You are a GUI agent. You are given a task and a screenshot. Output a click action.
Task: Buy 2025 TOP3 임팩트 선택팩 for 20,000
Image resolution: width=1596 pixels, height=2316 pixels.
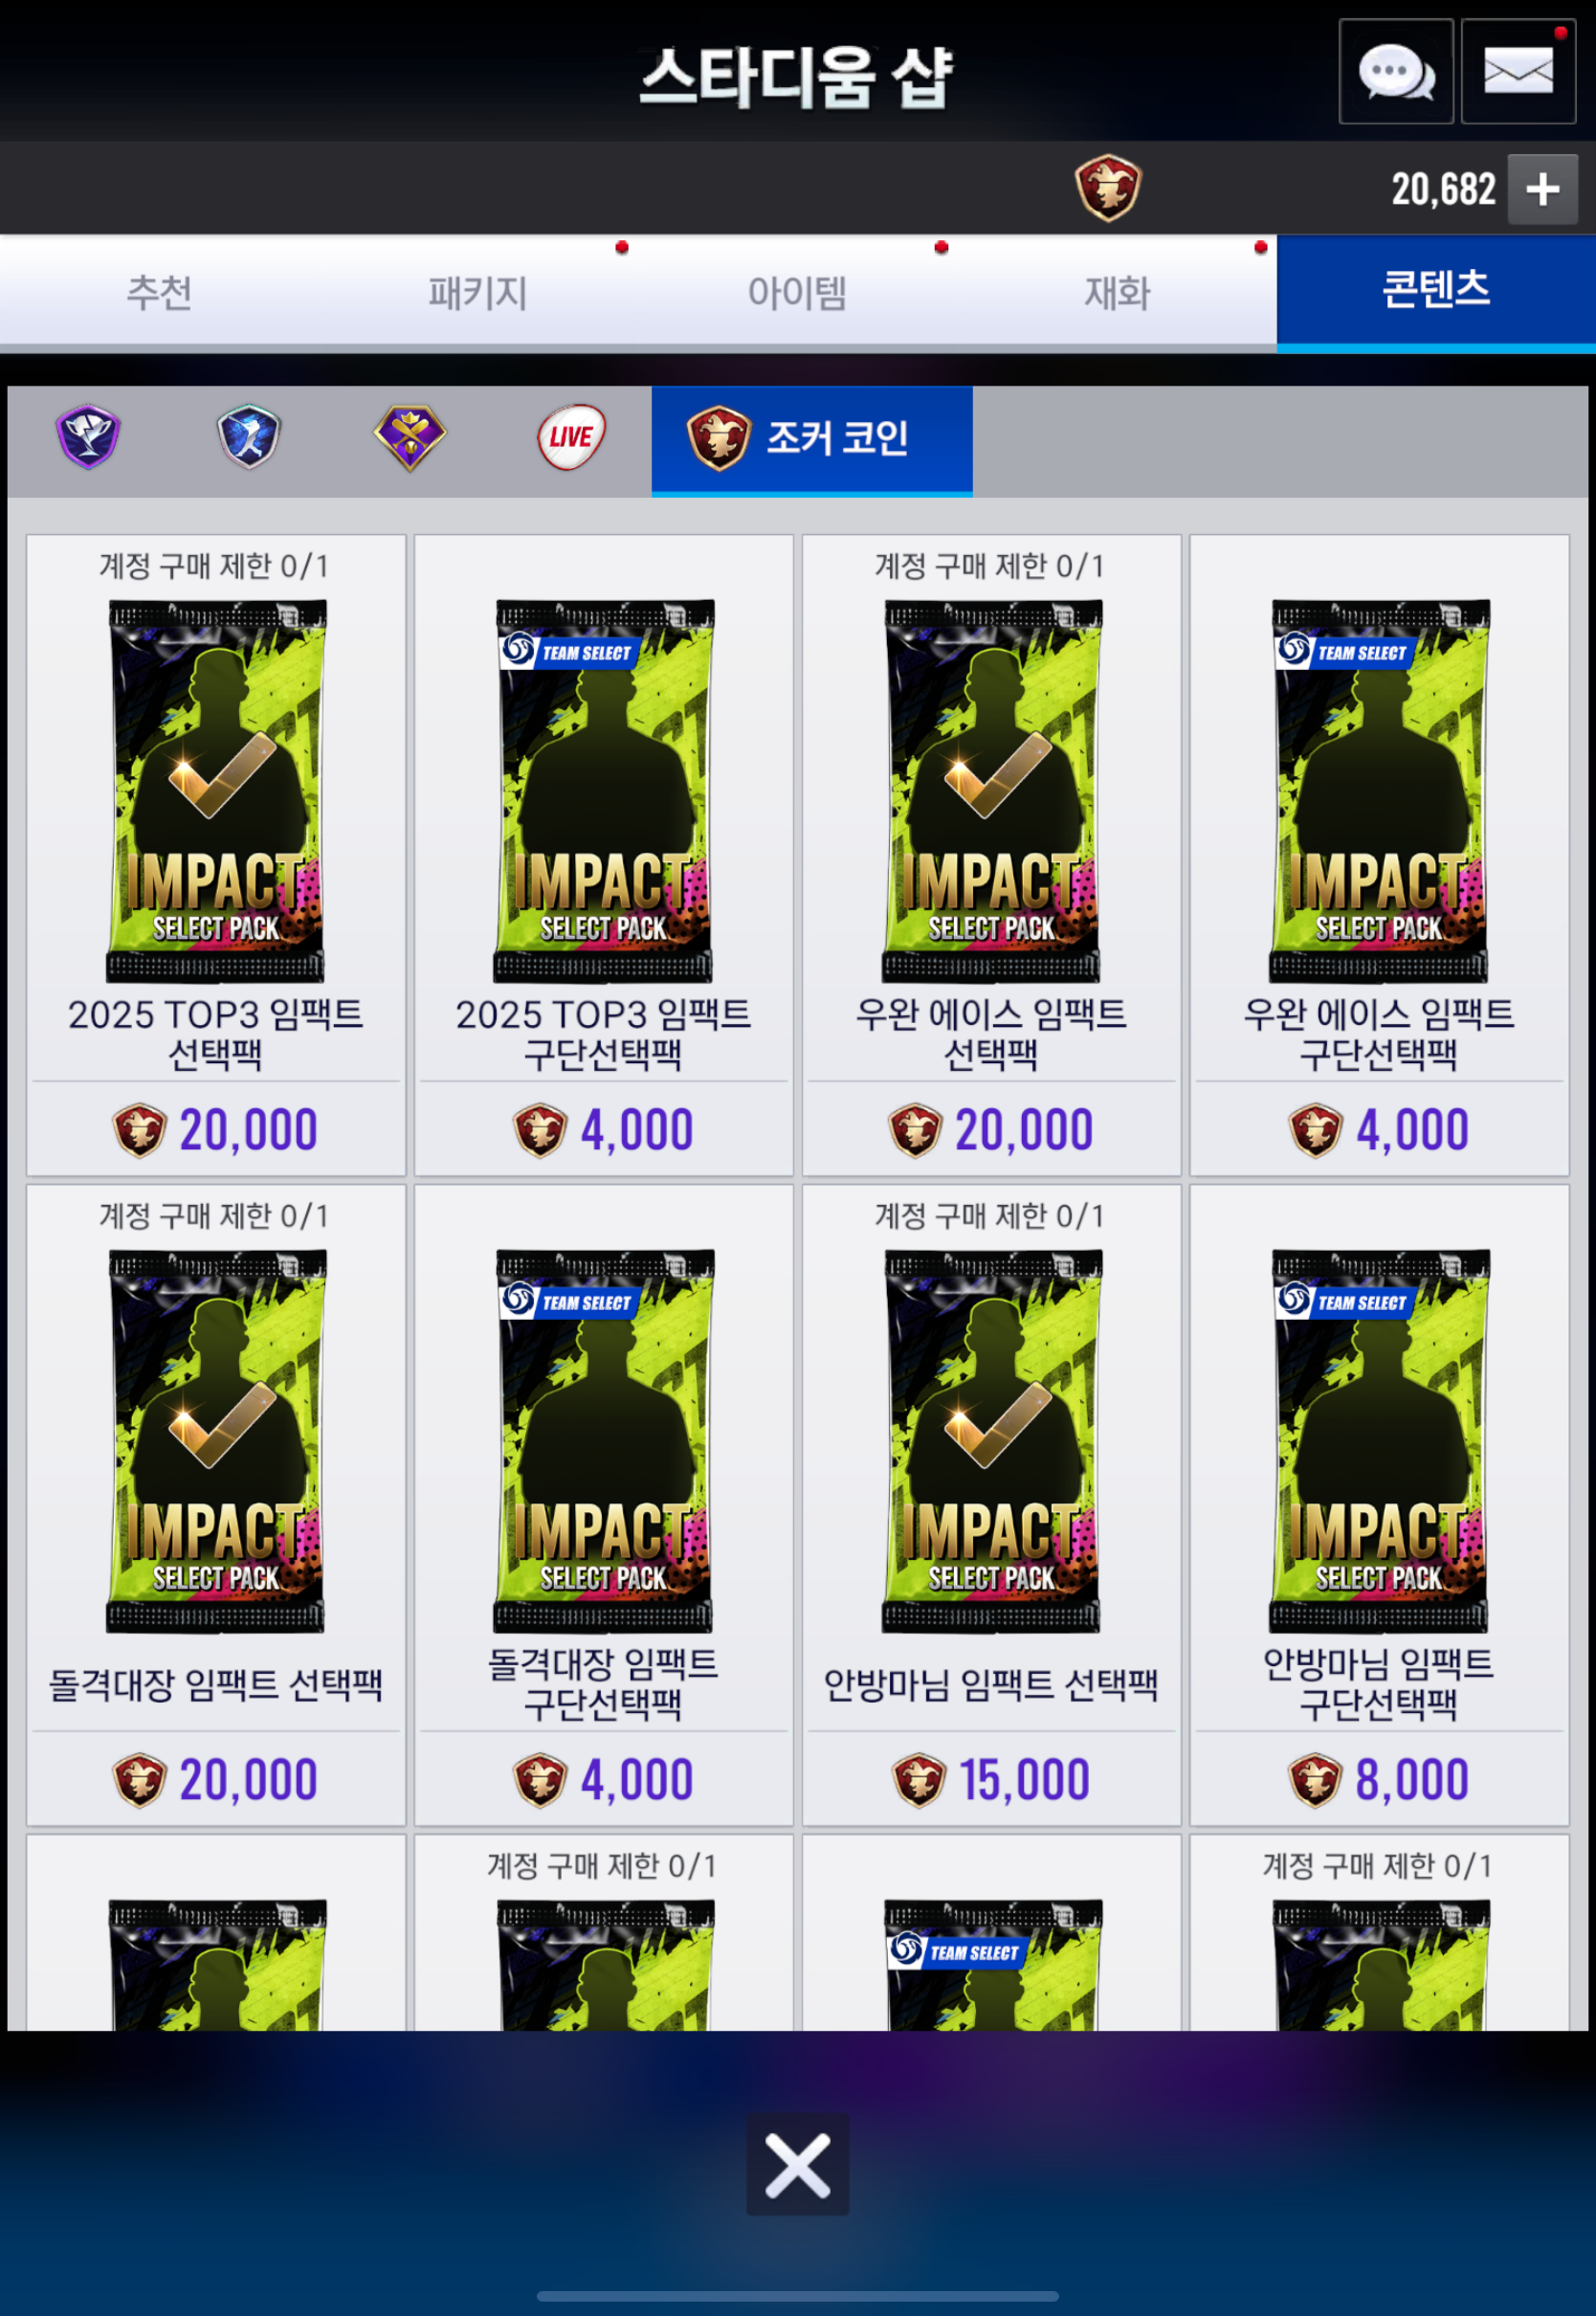[x=216, y=1130]
